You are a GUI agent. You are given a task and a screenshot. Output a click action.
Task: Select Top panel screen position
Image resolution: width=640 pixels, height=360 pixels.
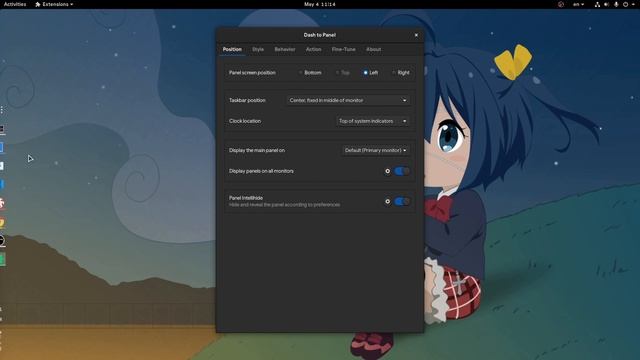tap(342, 73)
